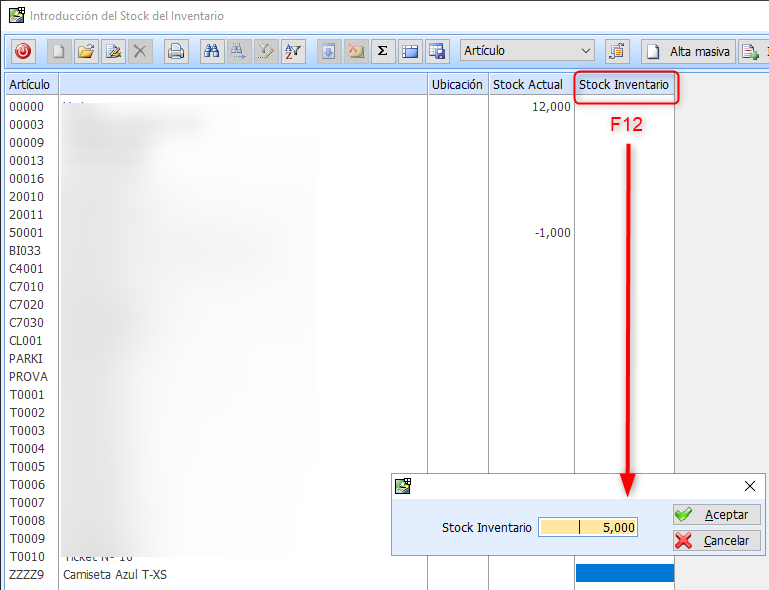Click the red power exit icon
The width and height of the screenshot is (769, 590).
click(x=23, y=51)
